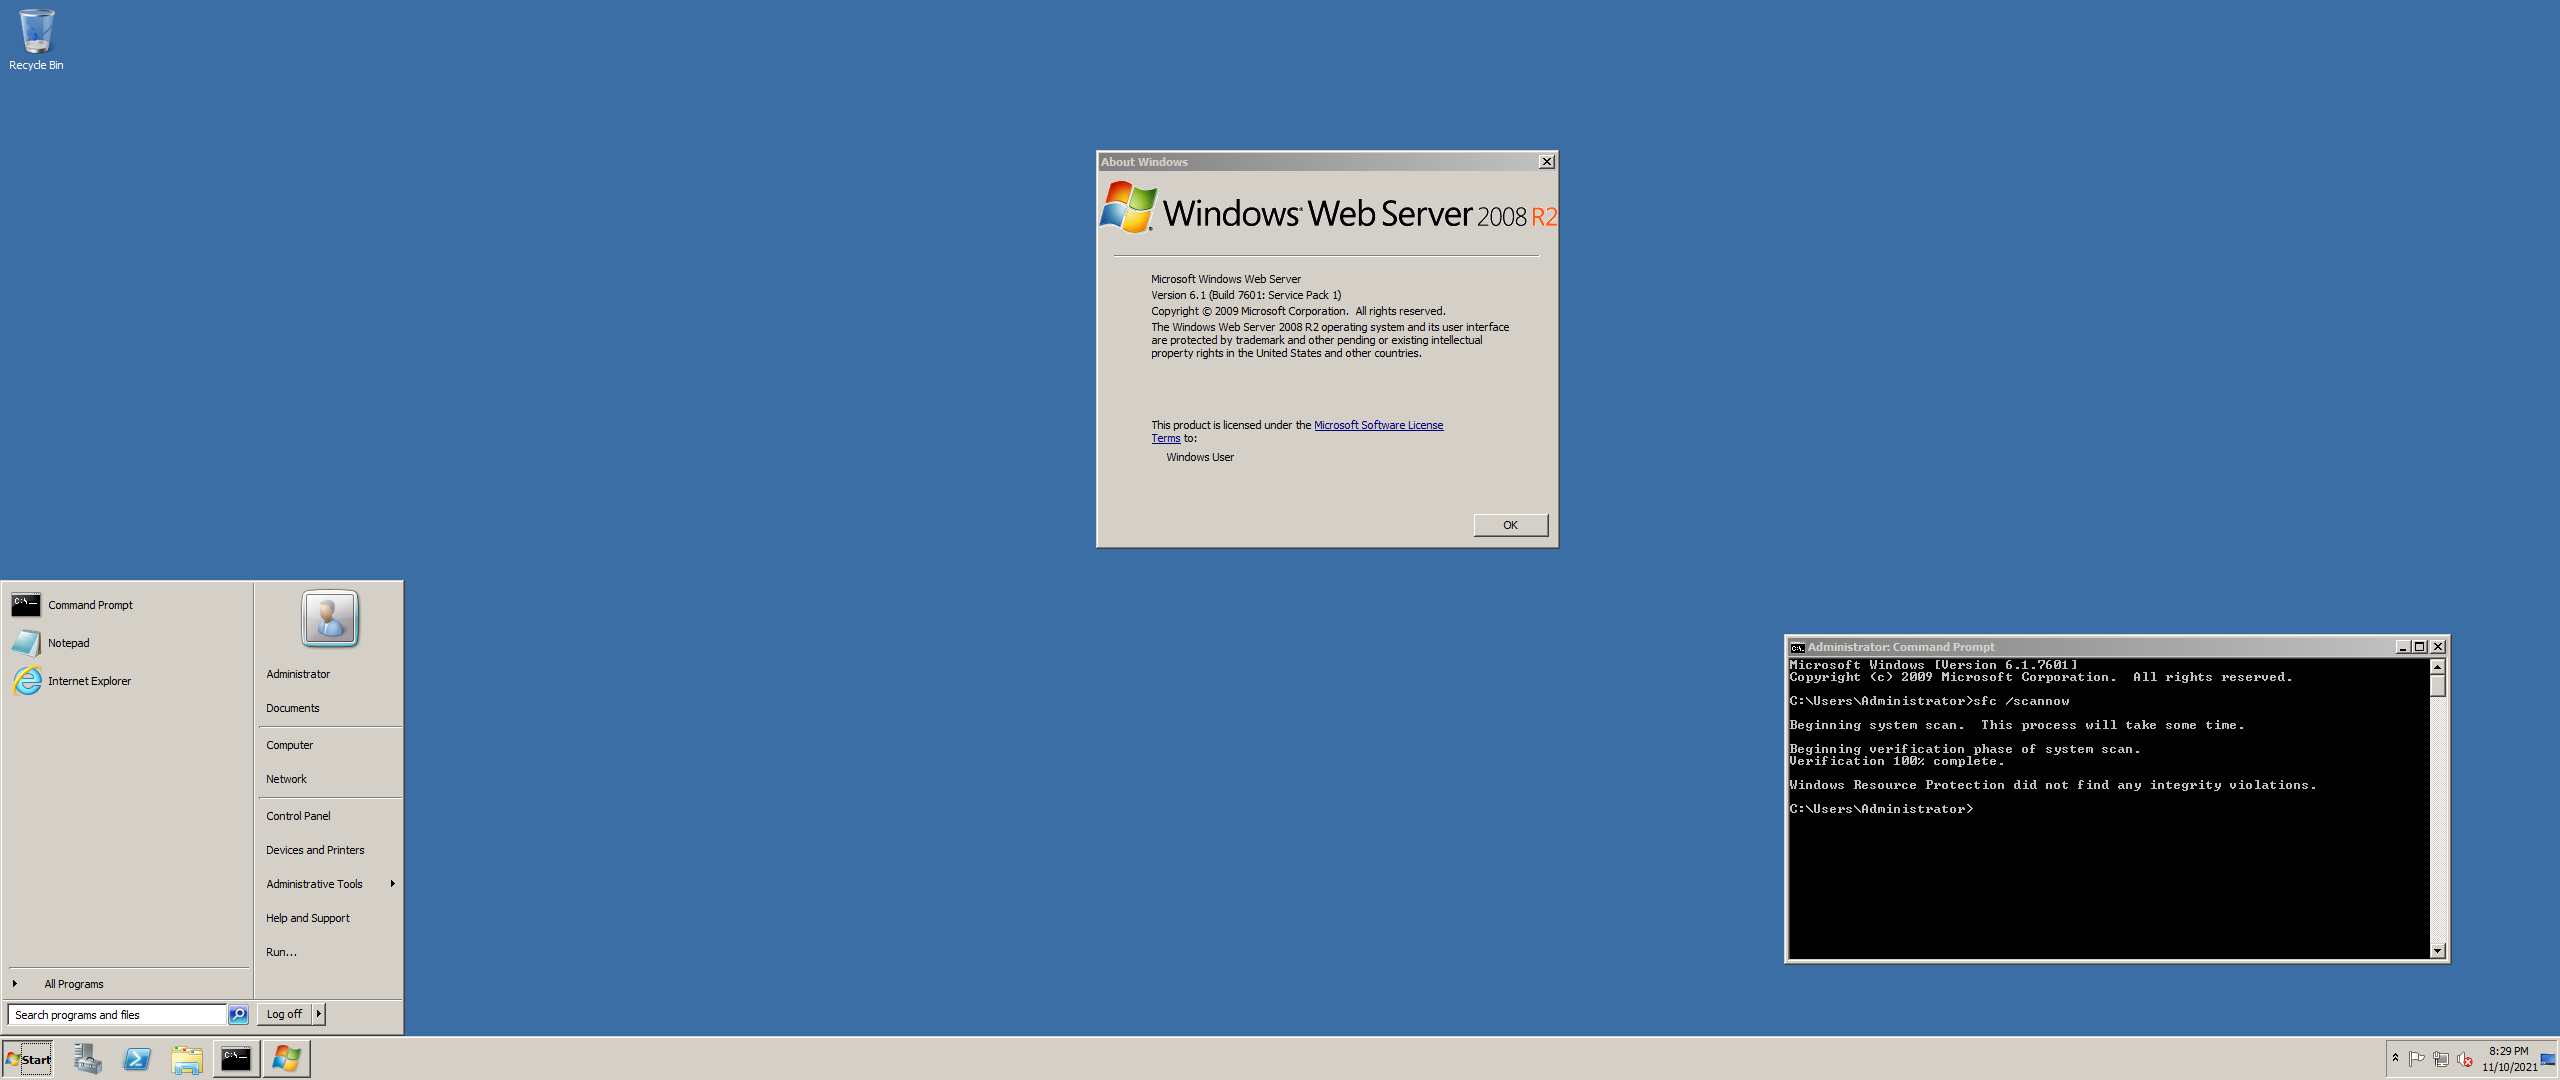Click 'Version 6.1 (Build 7601: Service Pack 1)' text
The image size is (2560, 1080).
coord(1246,295)
